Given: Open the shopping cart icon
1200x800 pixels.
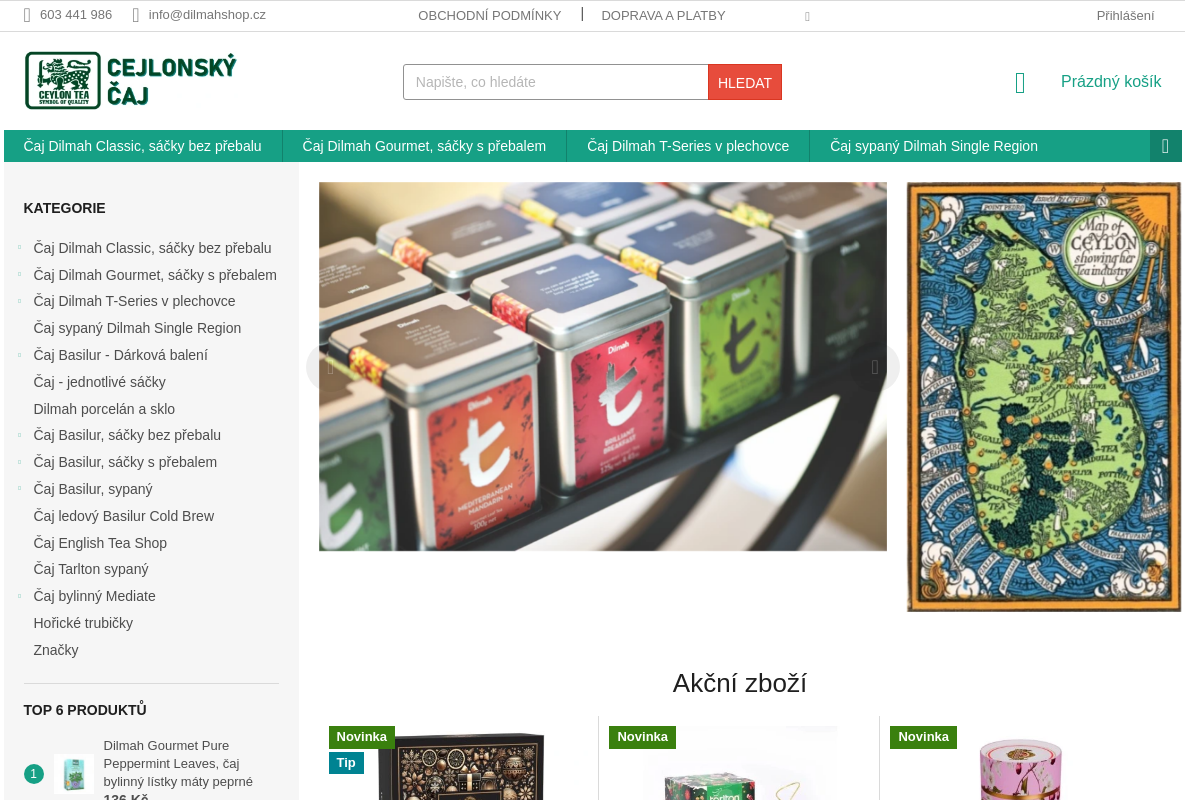Looking at the screenshot, I should point(1020,83).
